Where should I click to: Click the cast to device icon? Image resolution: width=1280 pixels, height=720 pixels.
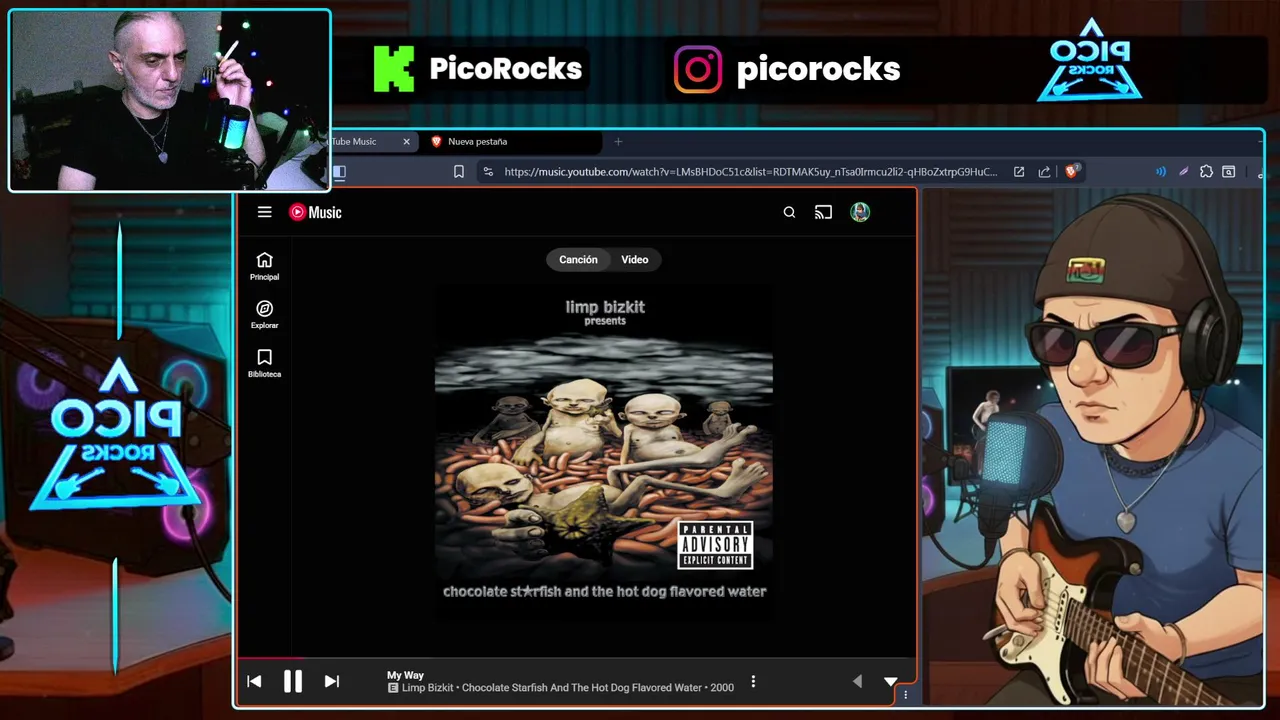[x=823, y=212]
